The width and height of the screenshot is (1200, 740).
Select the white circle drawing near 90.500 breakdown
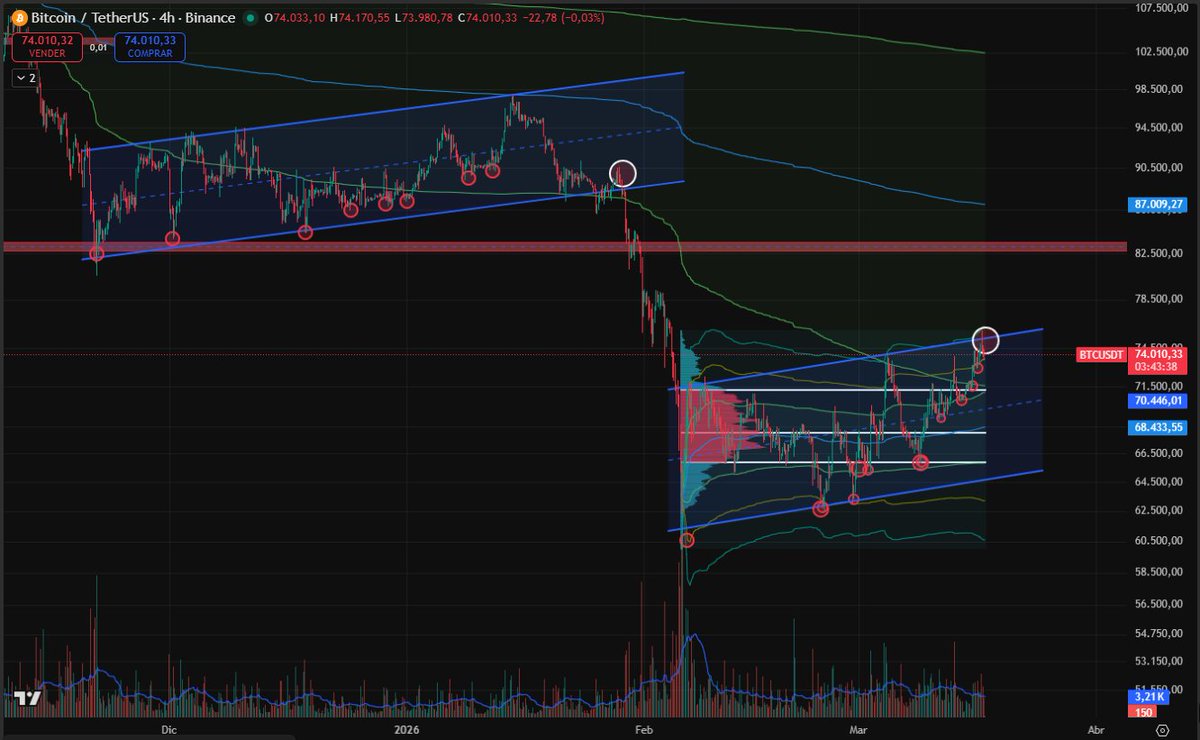click(x=623, y=173)
